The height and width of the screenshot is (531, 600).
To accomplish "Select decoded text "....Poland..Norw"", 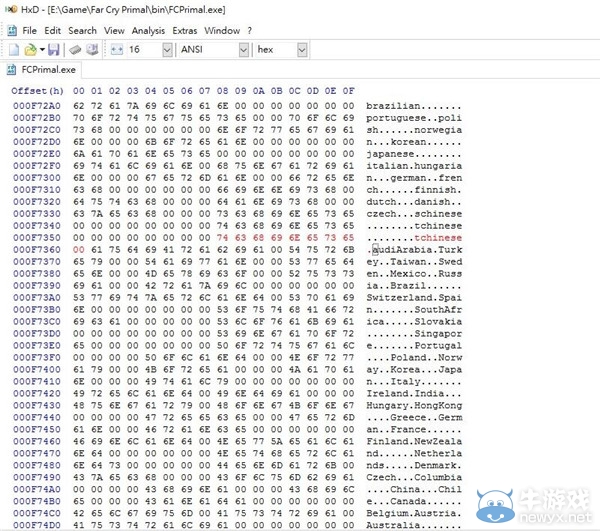I will [414, 358].
